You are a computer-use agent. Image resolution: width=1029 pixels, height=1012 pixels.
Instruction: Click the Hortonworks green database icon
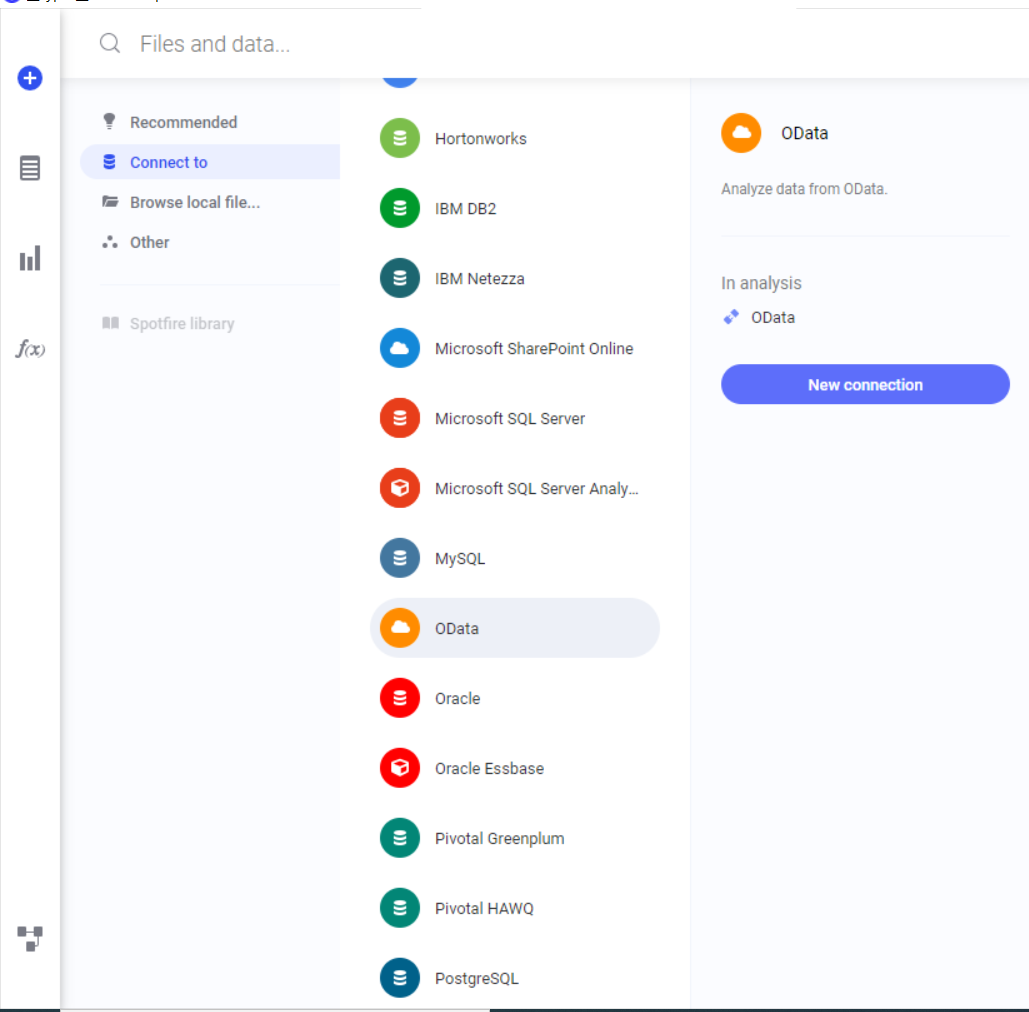[x=400, y=138]
